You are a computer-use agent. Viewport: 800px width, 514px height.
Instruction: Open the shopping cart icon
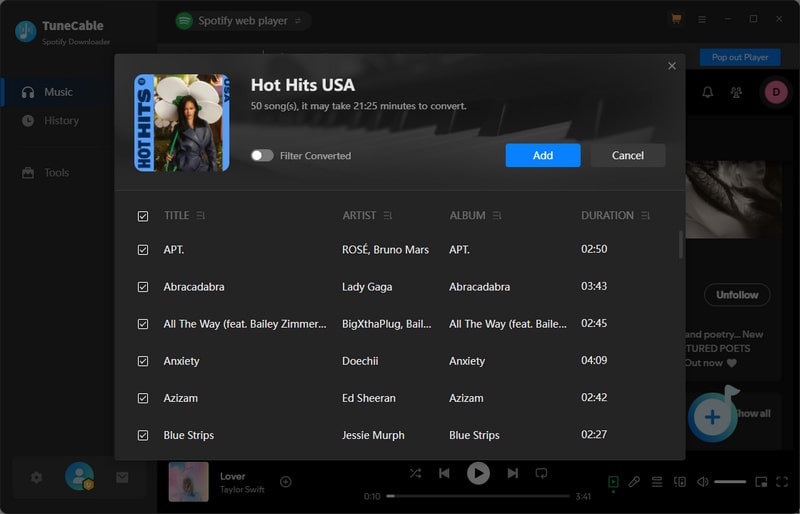tap(676, 19)
